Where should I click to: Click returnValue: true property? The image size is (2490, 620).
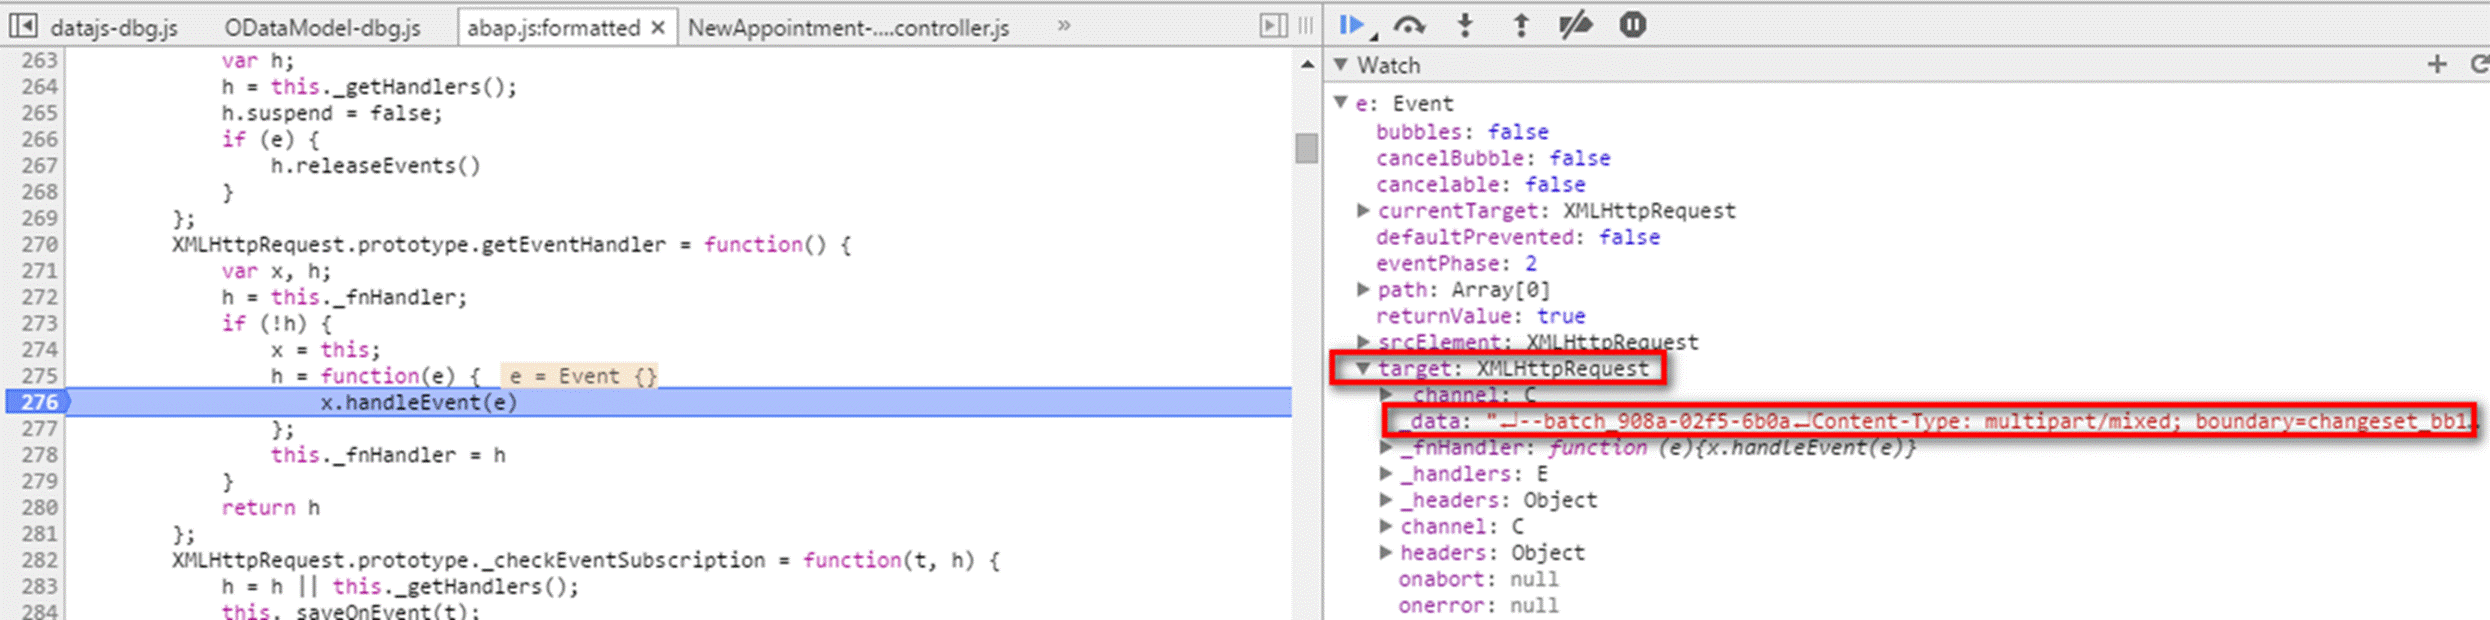point(1480,316)
